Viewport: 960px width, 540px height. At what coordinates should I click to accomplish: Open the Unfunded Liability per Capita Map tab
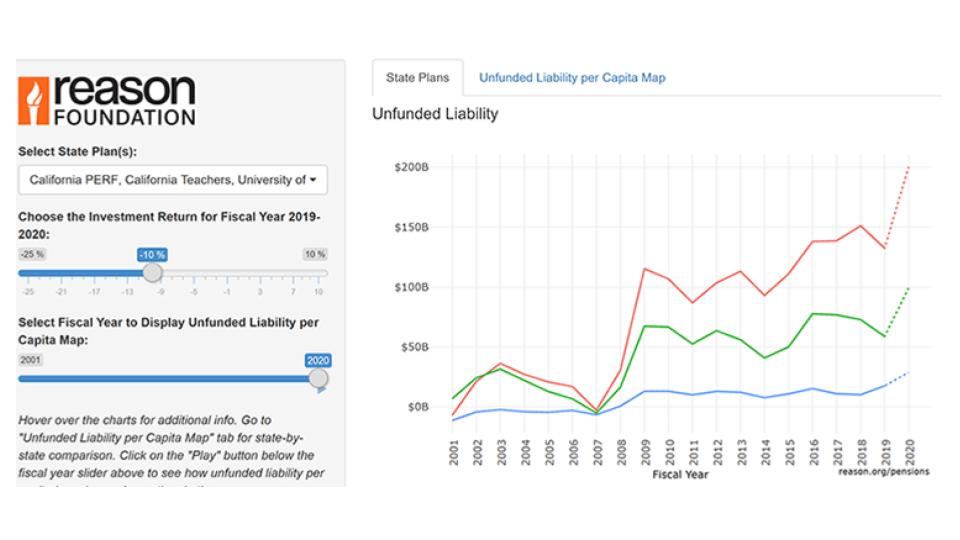(x=572, y=77)
